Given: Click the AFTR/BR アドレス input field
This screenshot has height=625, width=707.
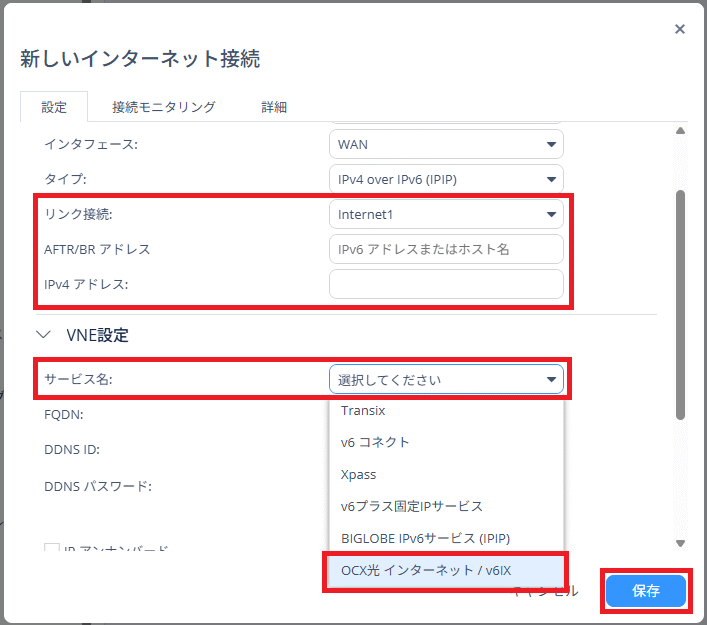Looking at the screenshot, I should click(x=446, y=249).
